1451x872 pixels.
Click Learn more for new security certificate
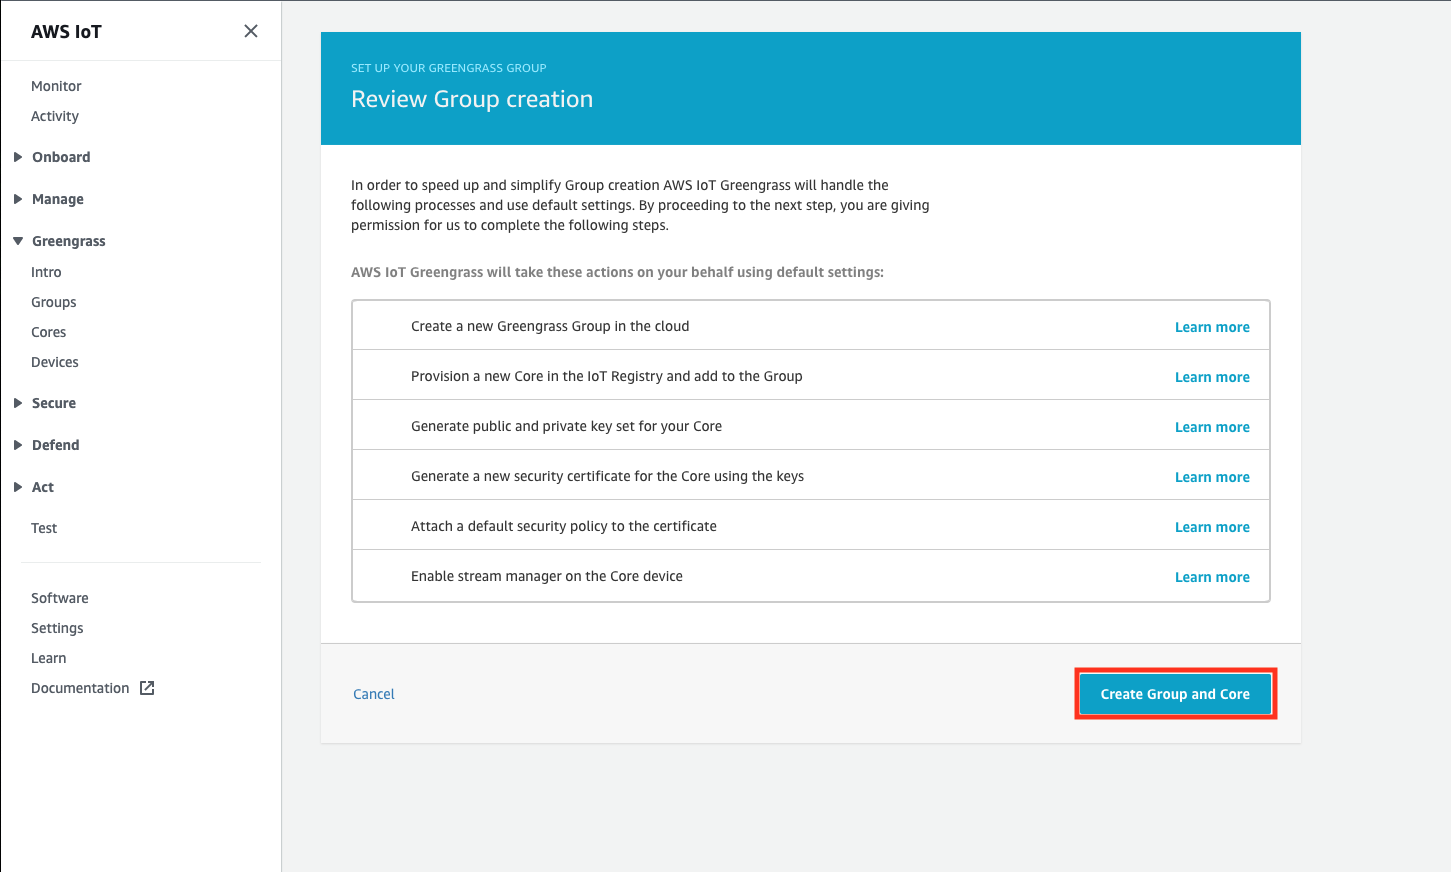pyautogui.click(x=1212, y=477)
